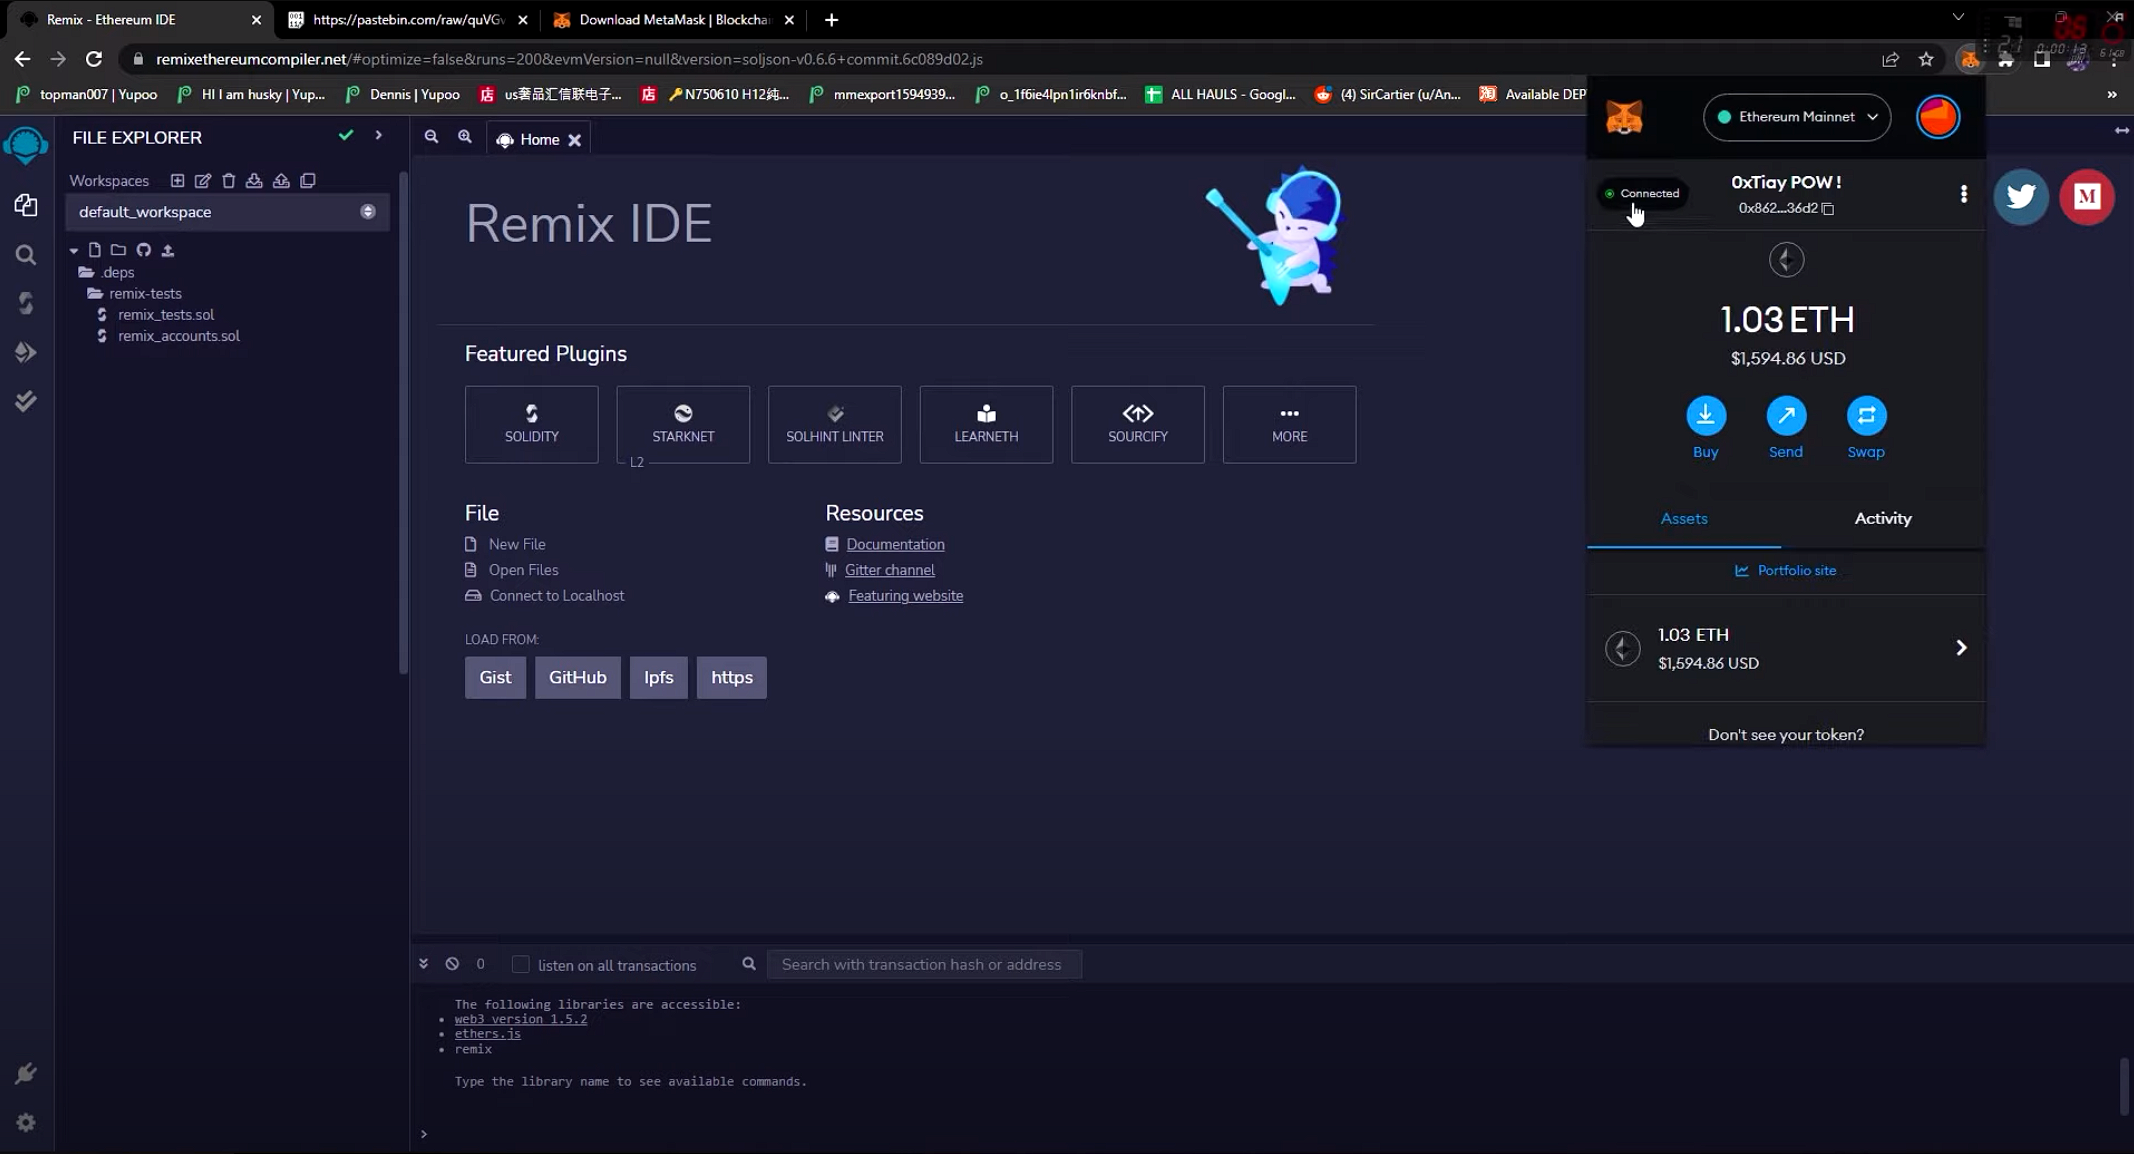
Task: Open MetaMask account options three-dot menu
Action: [1963, 194]
